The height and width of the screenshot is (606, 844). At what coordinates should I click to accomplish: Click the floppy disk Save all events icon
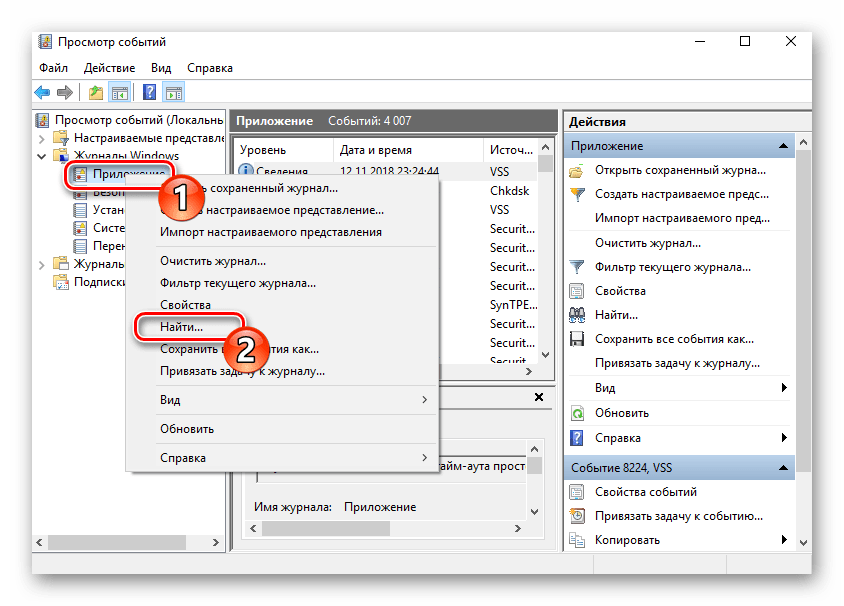(577, 339)
